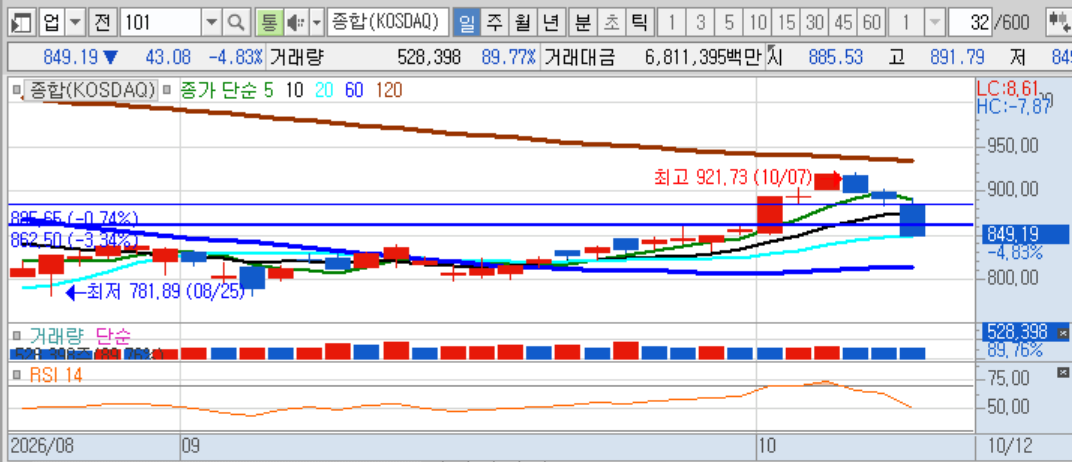
Task: Click the 891.79 high price value
Action: [x=956, y=57]
